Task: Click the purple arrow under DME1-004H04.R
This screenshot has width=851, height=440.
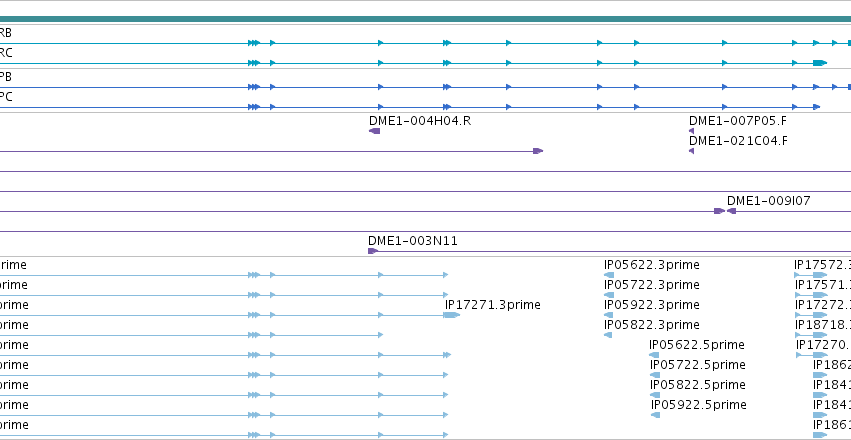Action: pos(374,131)
